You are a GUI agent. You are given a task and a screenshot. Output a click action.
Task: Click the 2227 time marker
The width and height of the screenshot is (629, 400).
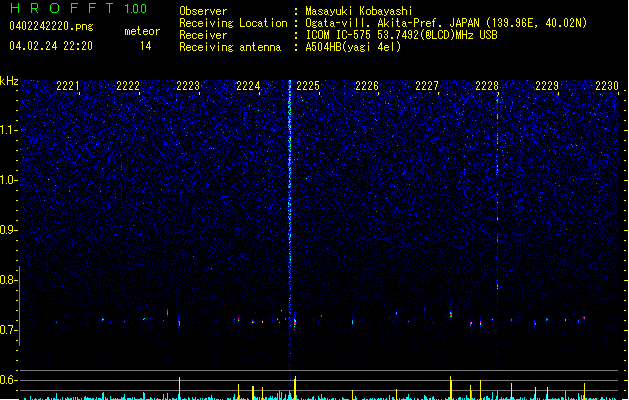pyautogui.click(x=427, y=86)
